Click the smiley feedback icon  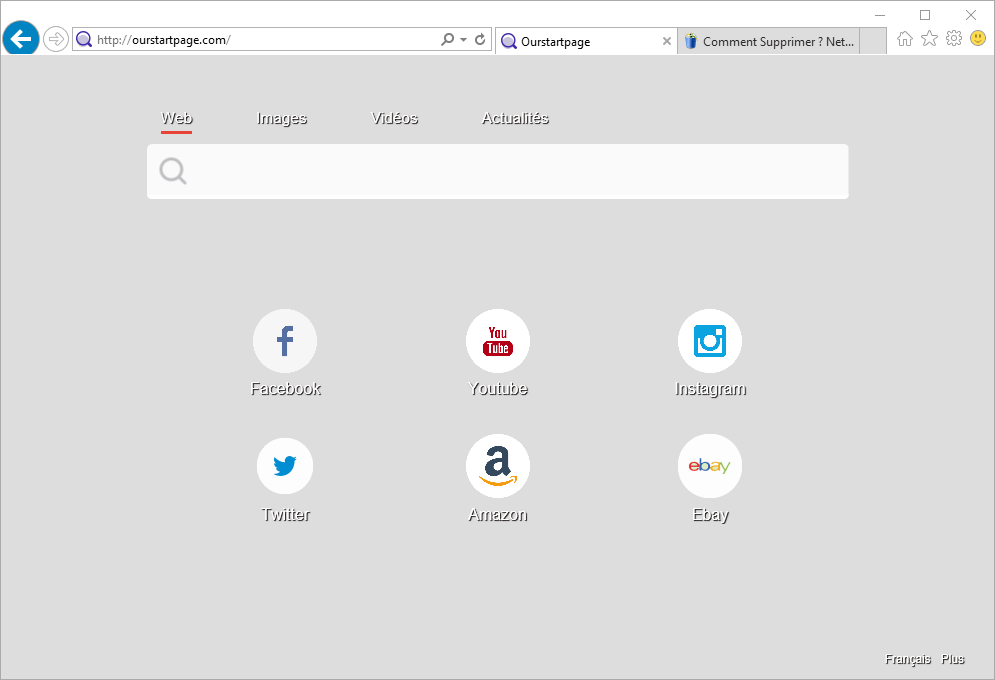tap(978, 39)
